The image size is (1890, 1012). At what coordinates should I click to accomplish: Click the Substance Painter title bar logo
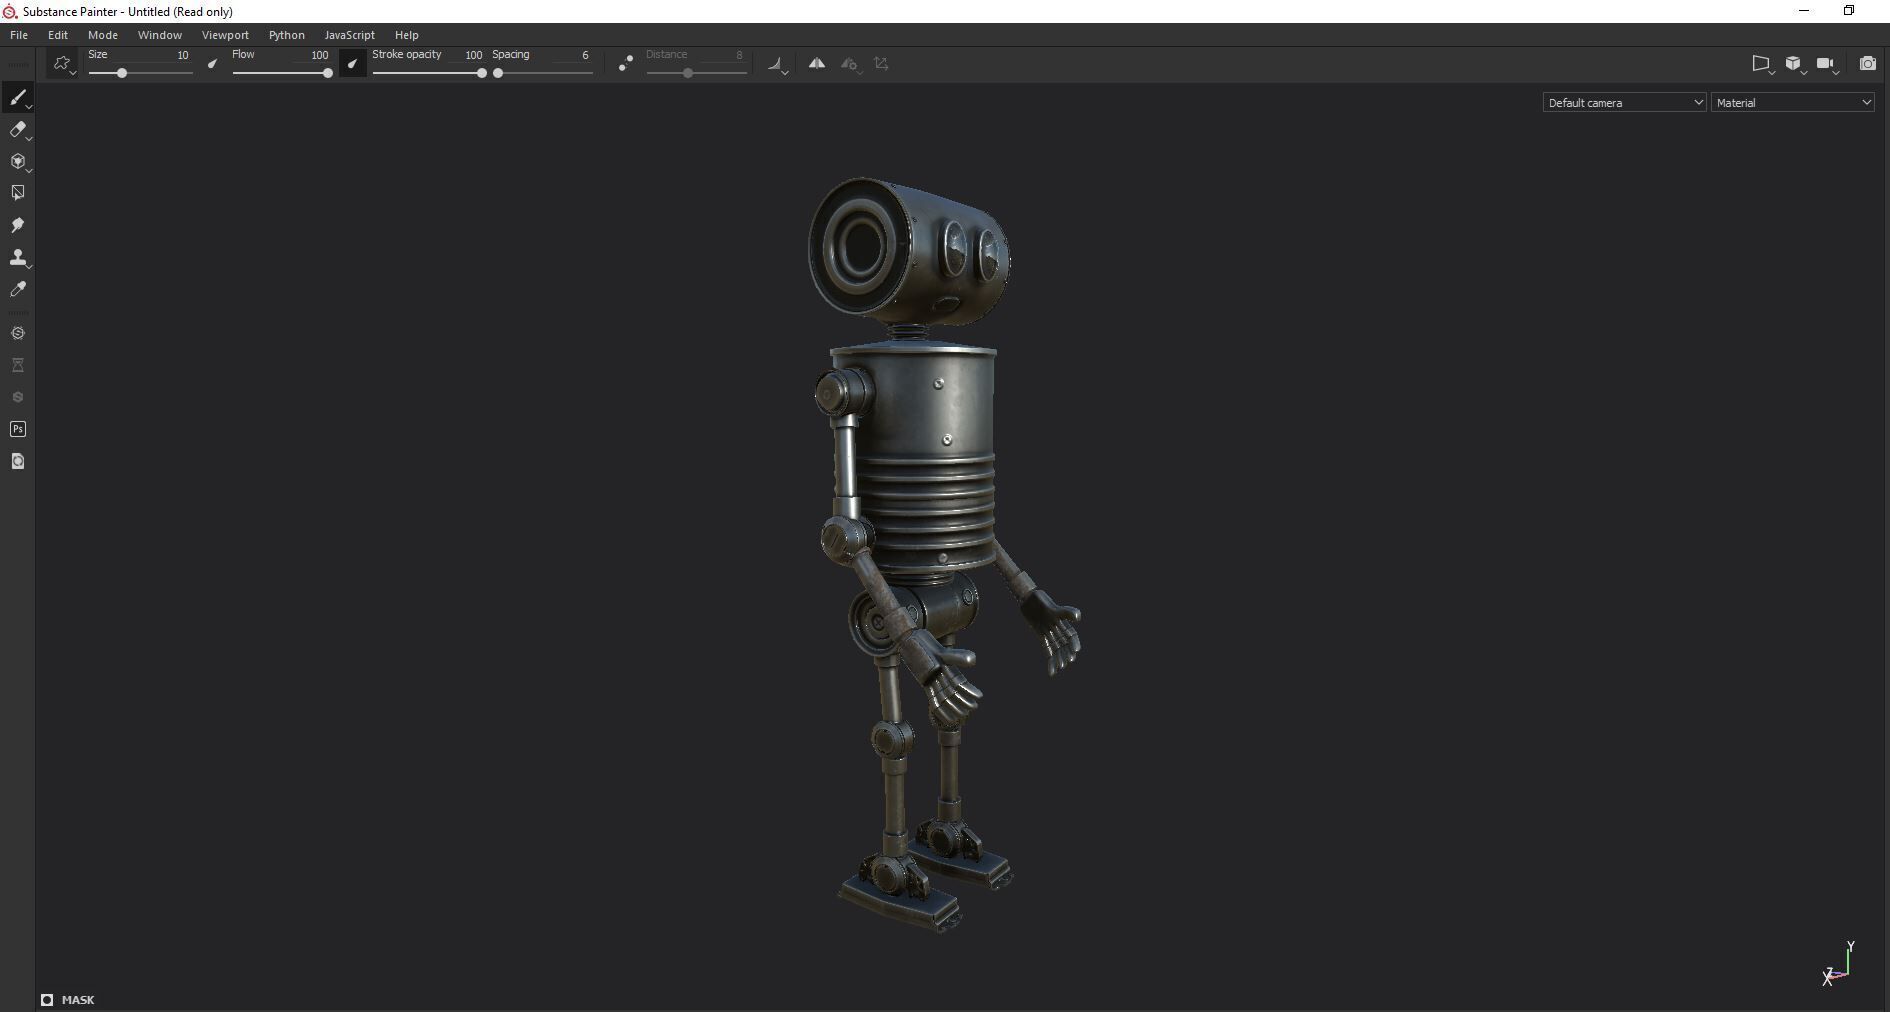pos(10,12)
